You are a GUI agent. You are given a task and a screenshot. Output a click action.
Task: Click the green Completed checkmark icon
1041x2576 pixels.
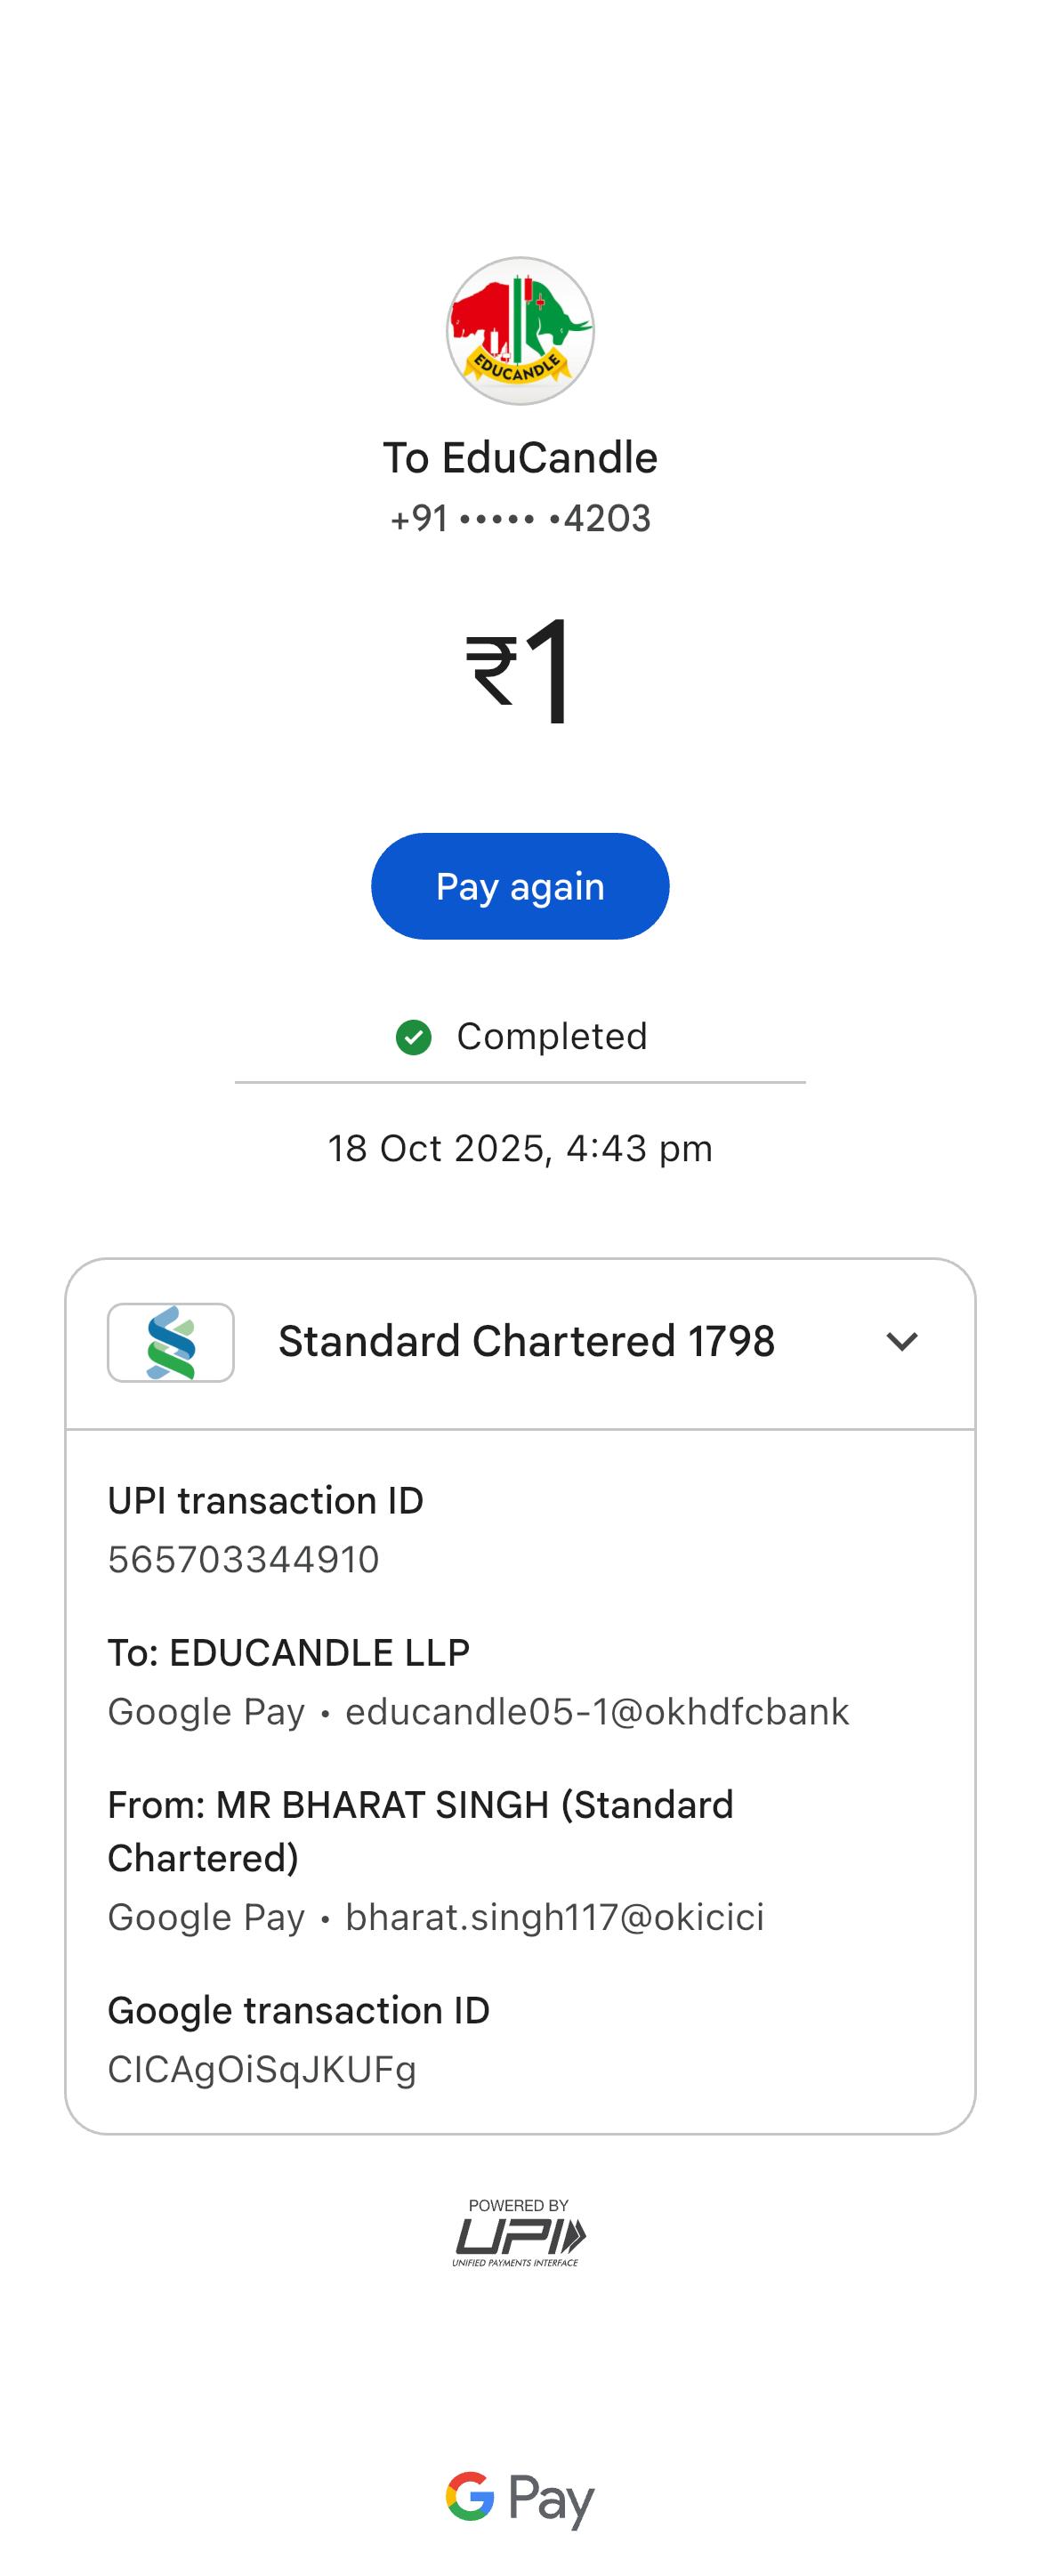(413, 1037)
